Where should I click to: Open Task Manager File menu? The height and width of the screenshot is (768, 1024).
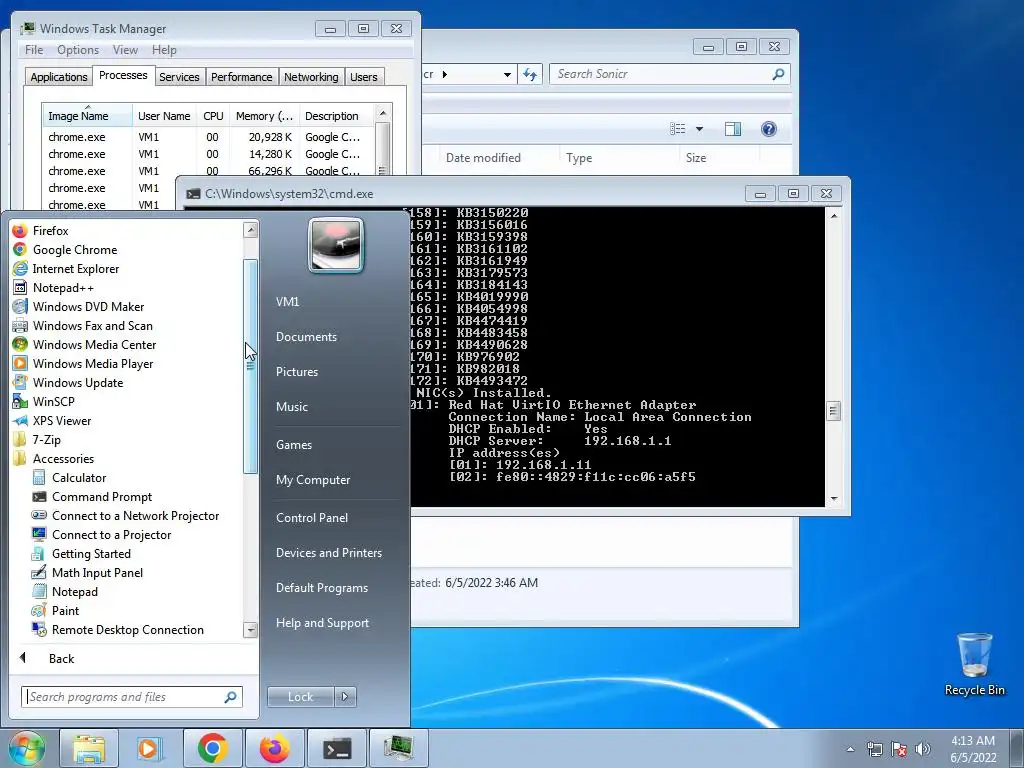34,50
